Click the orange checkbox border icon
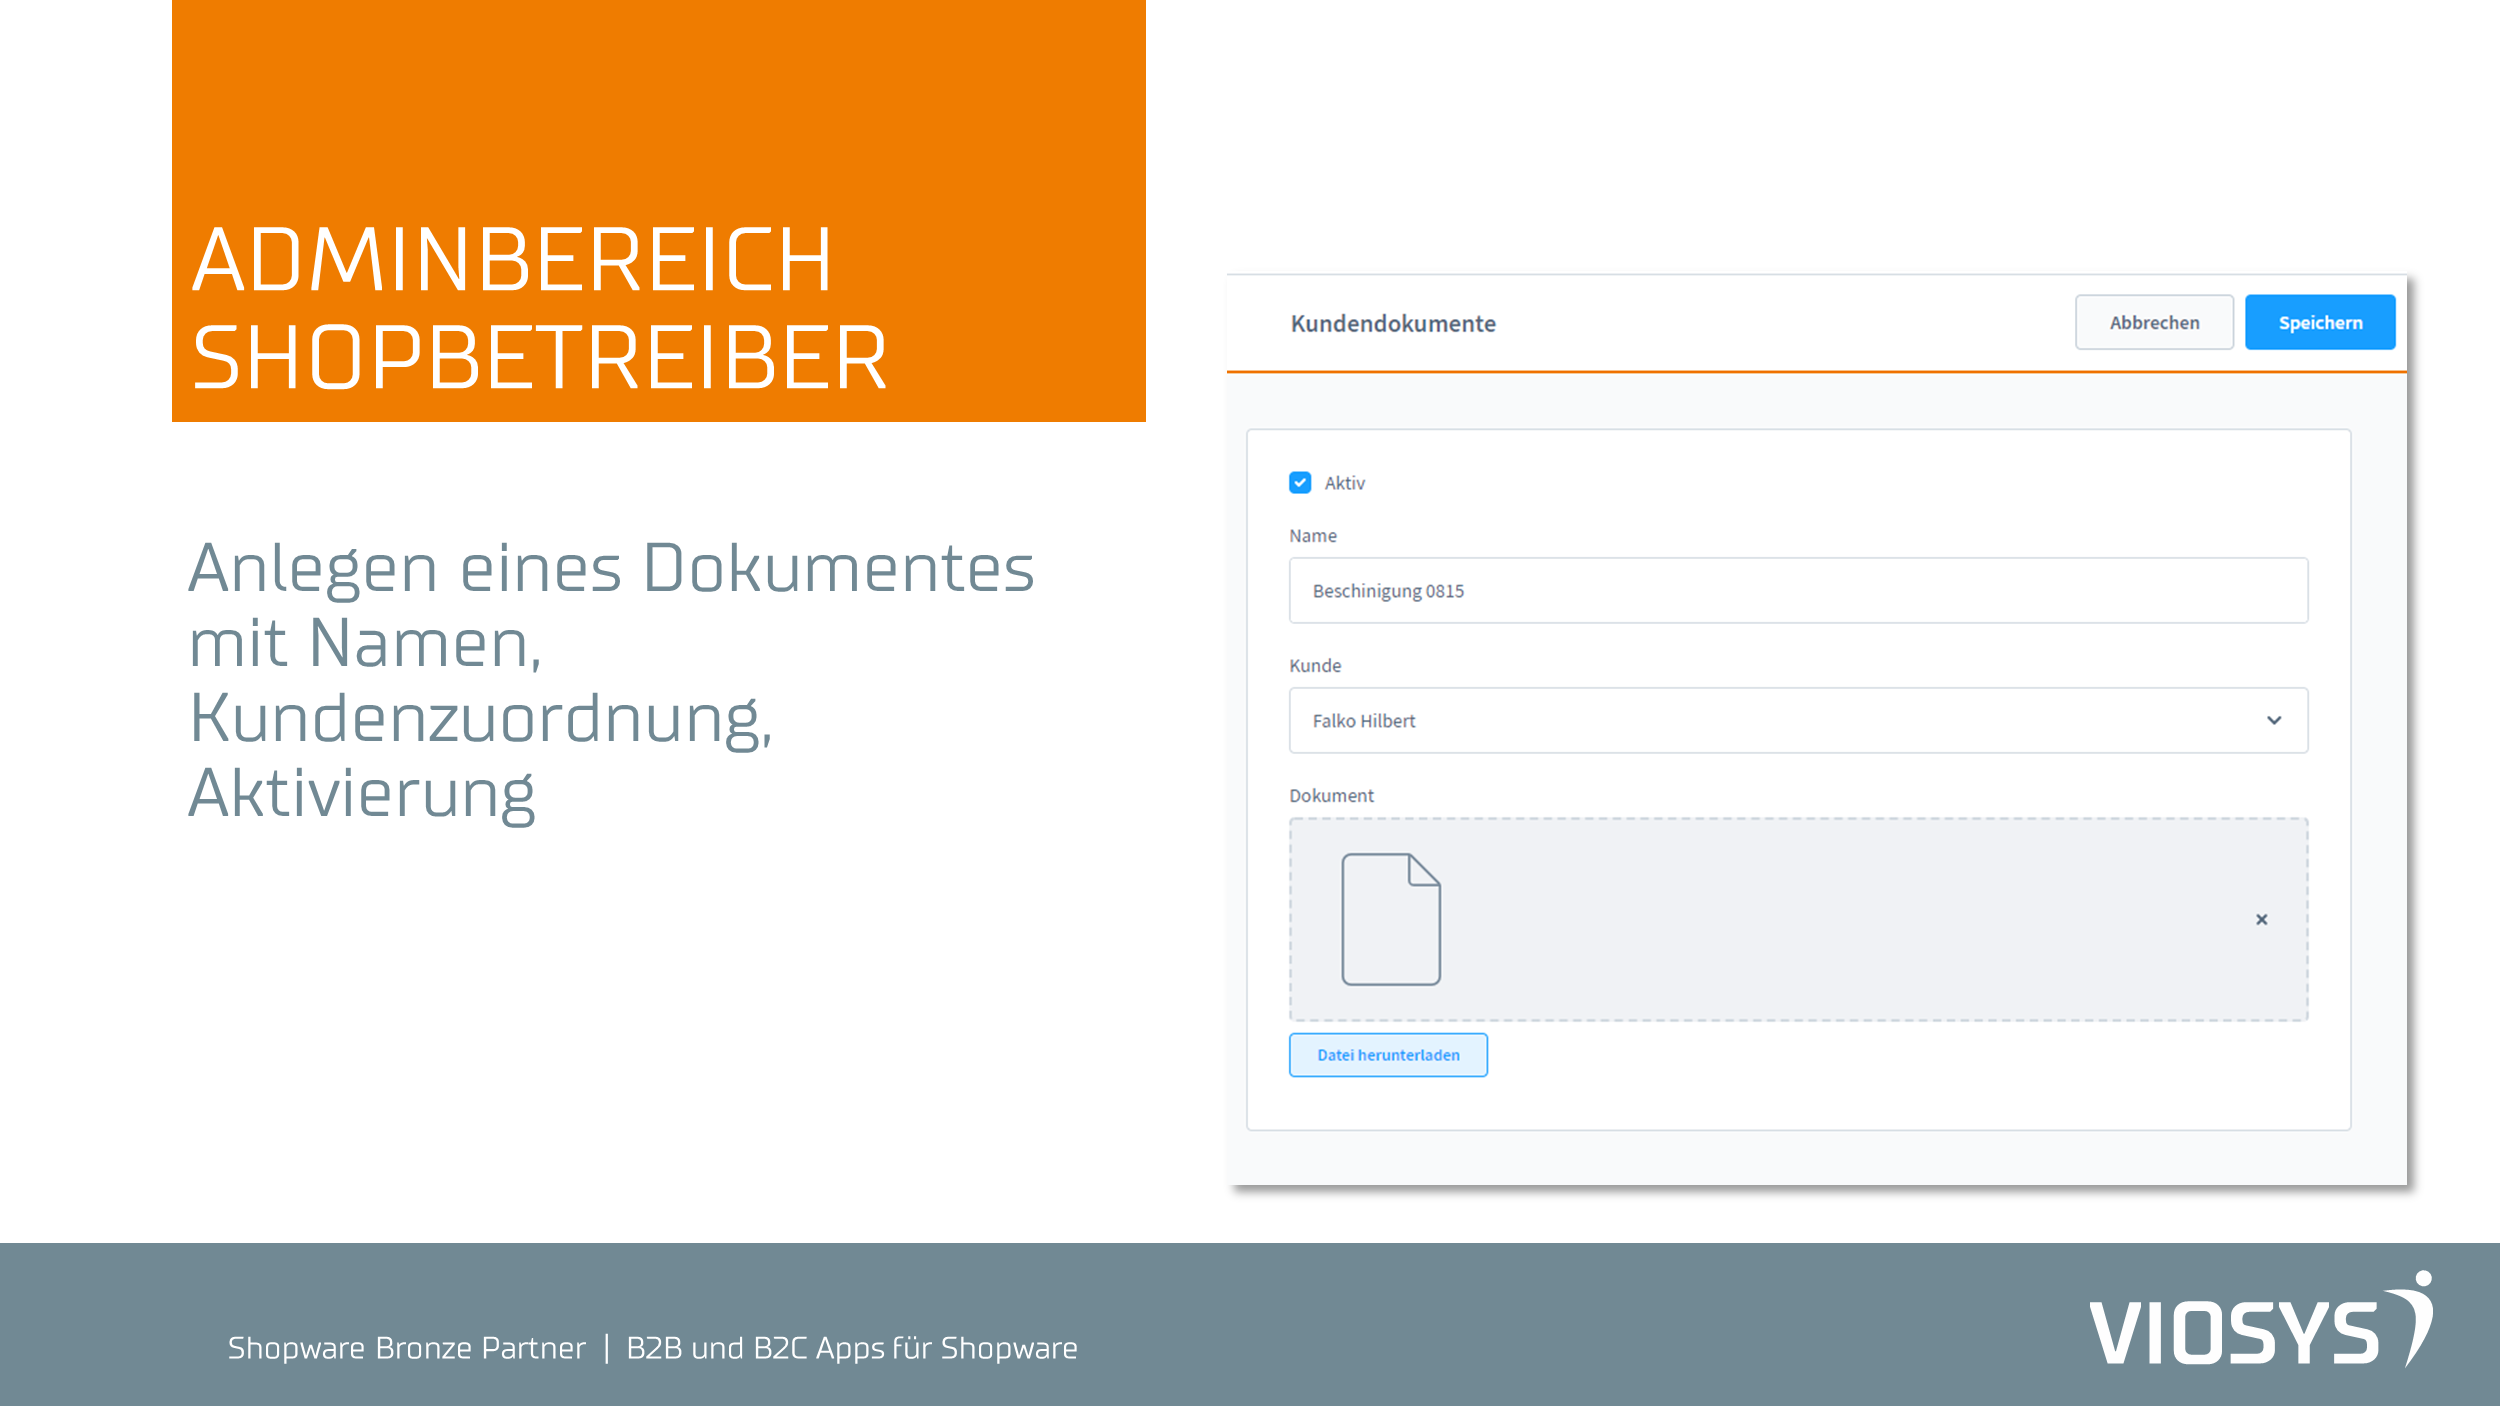This screenshot has width=2500, height=1406. (x=1300, y=482)
